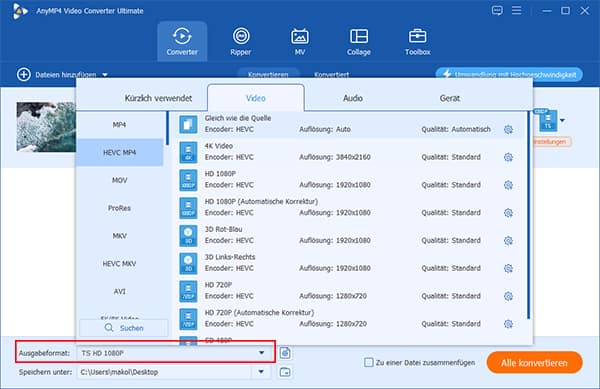Select the AVI format category

pos(119,291)
